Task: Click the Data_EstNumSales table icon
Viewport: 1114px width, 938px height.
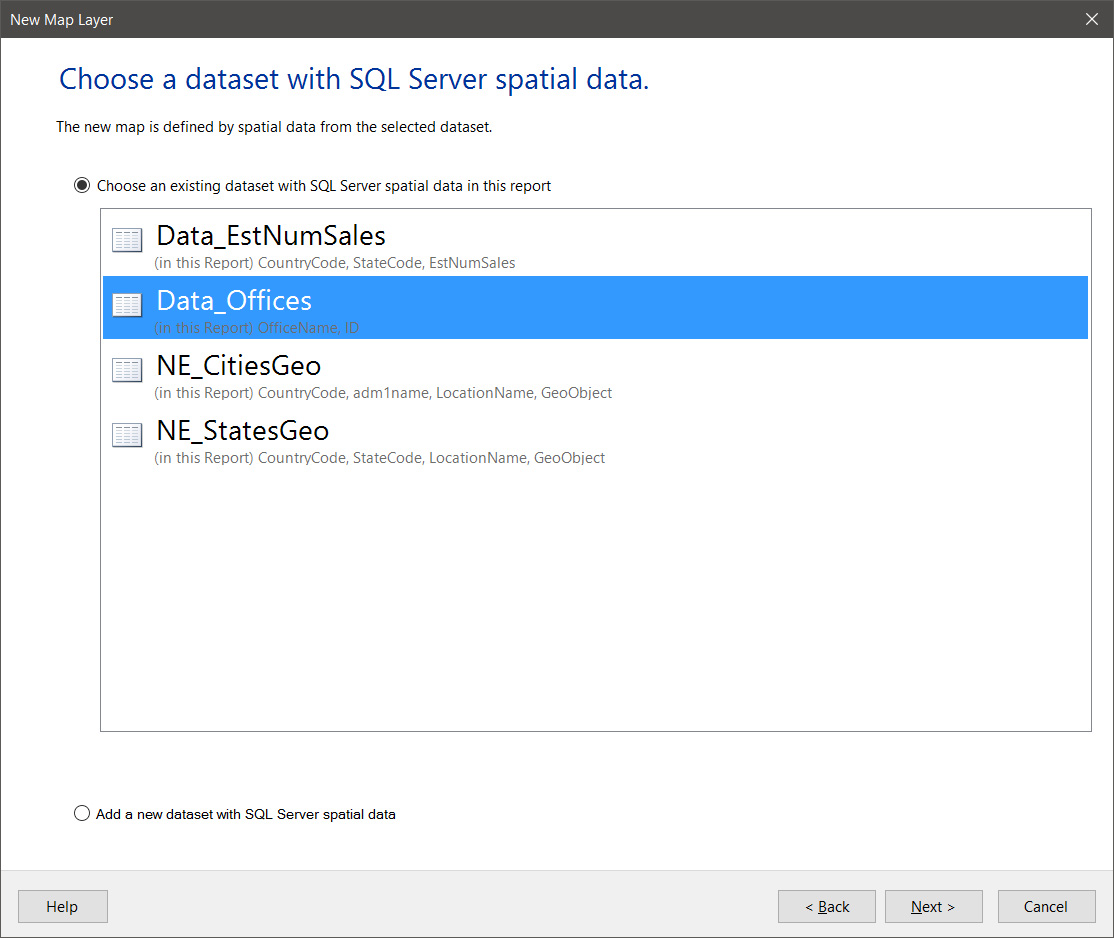Action: coord(127,240)
